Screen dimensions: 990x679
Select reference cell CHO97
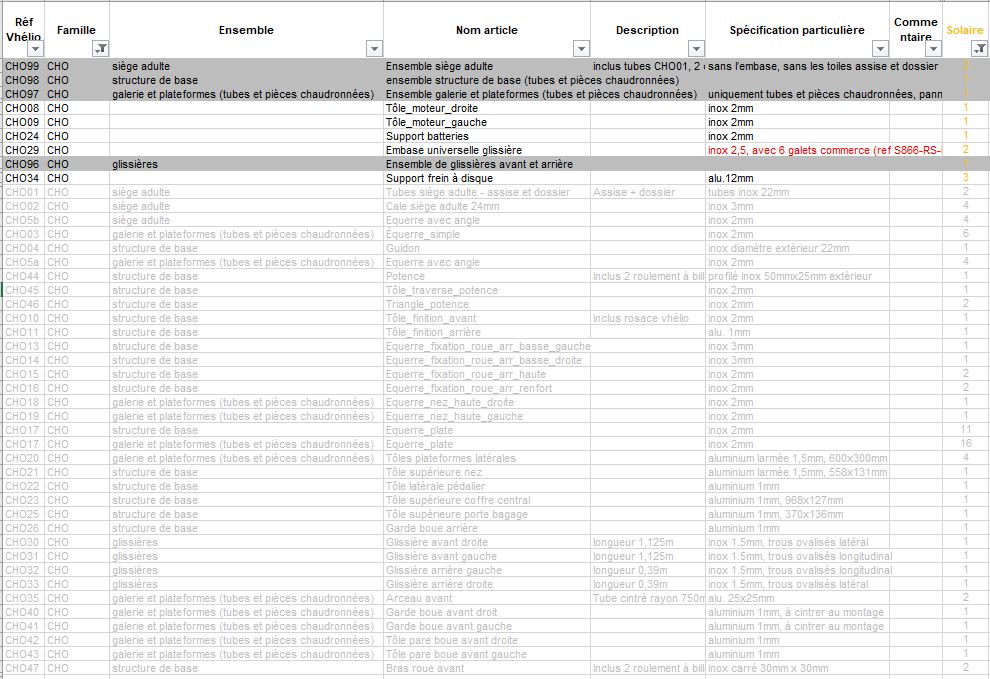click(x=23, y=94)
